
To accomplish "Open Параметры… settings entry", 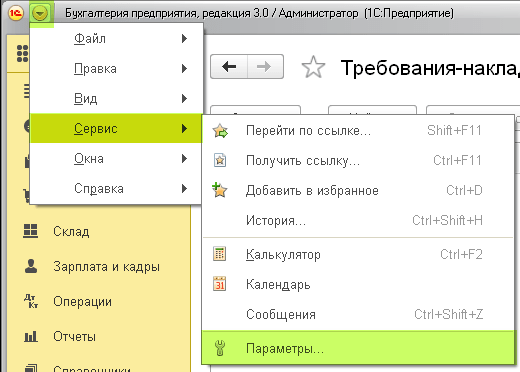I will click(x=358, y=349).
